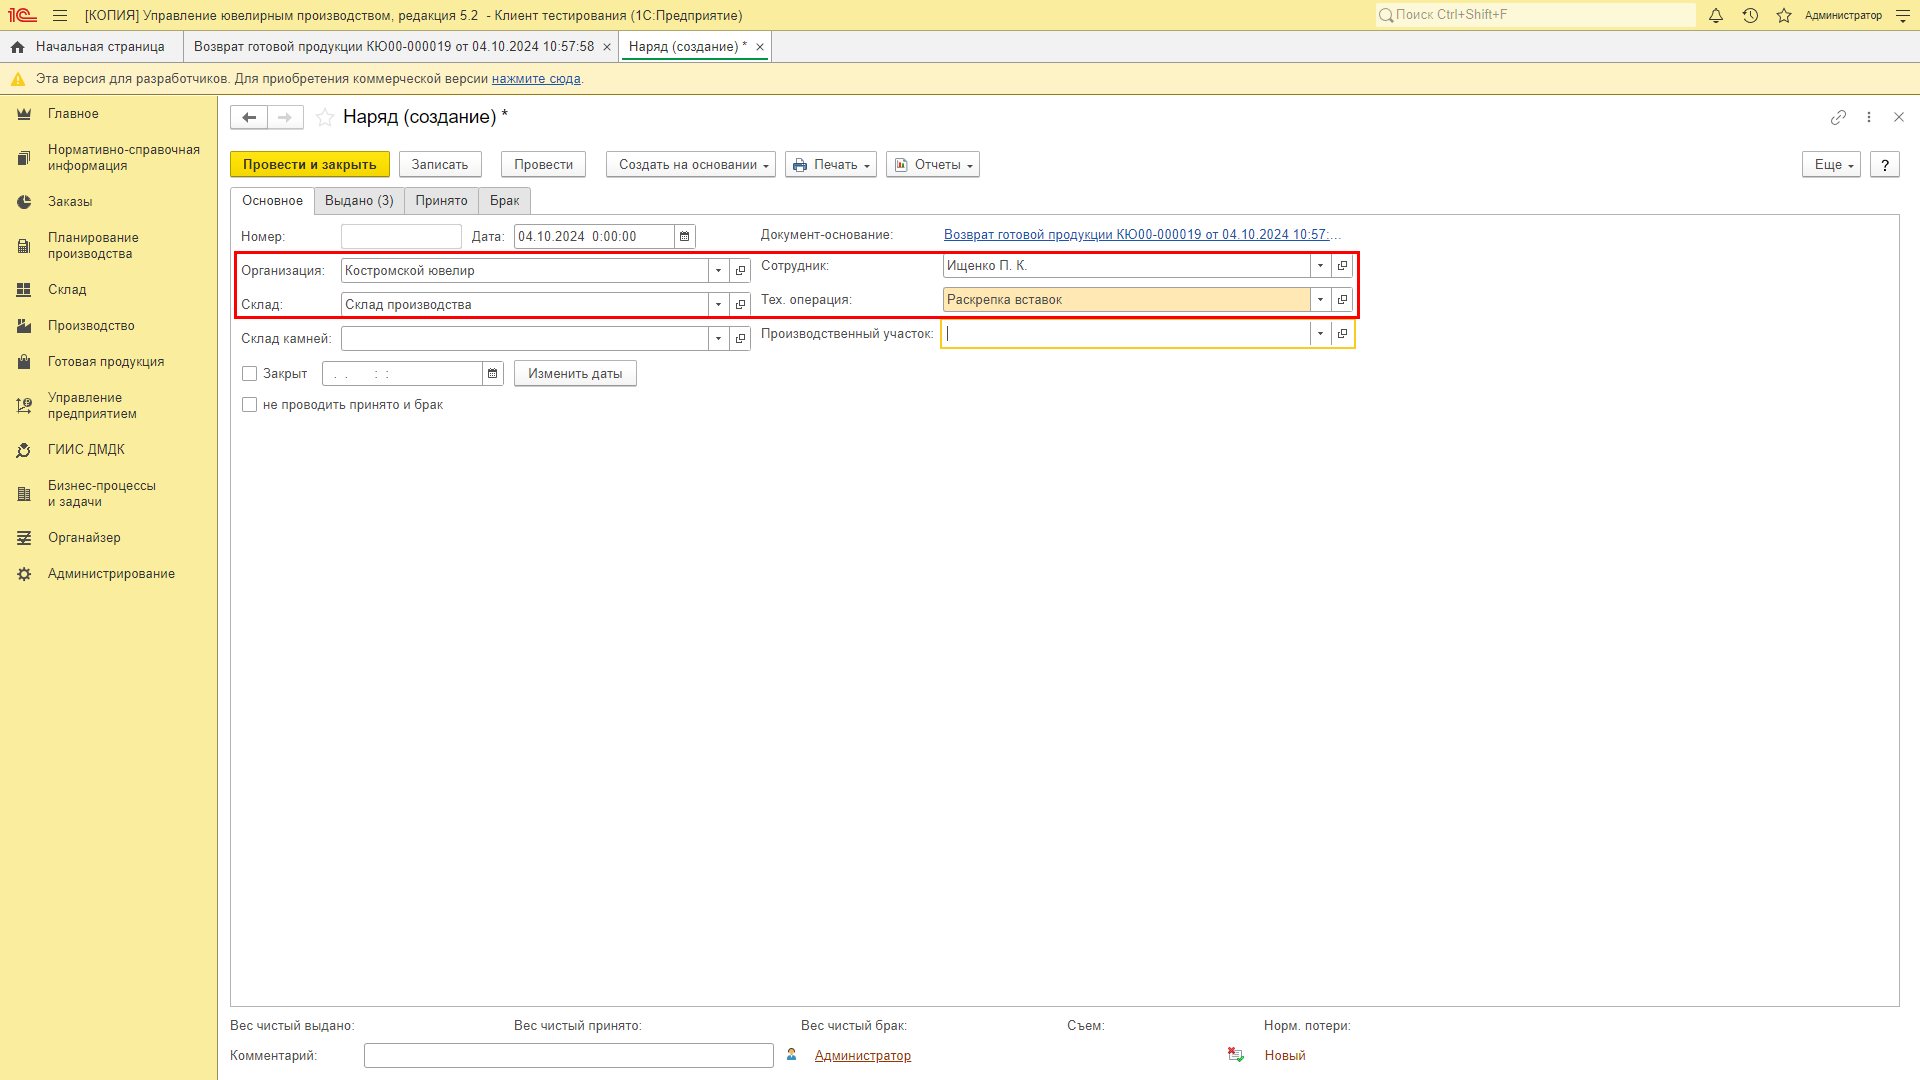Open Документ-основание Возврат готовой продукции link
The image size is (1920, 1080).
1142,235
